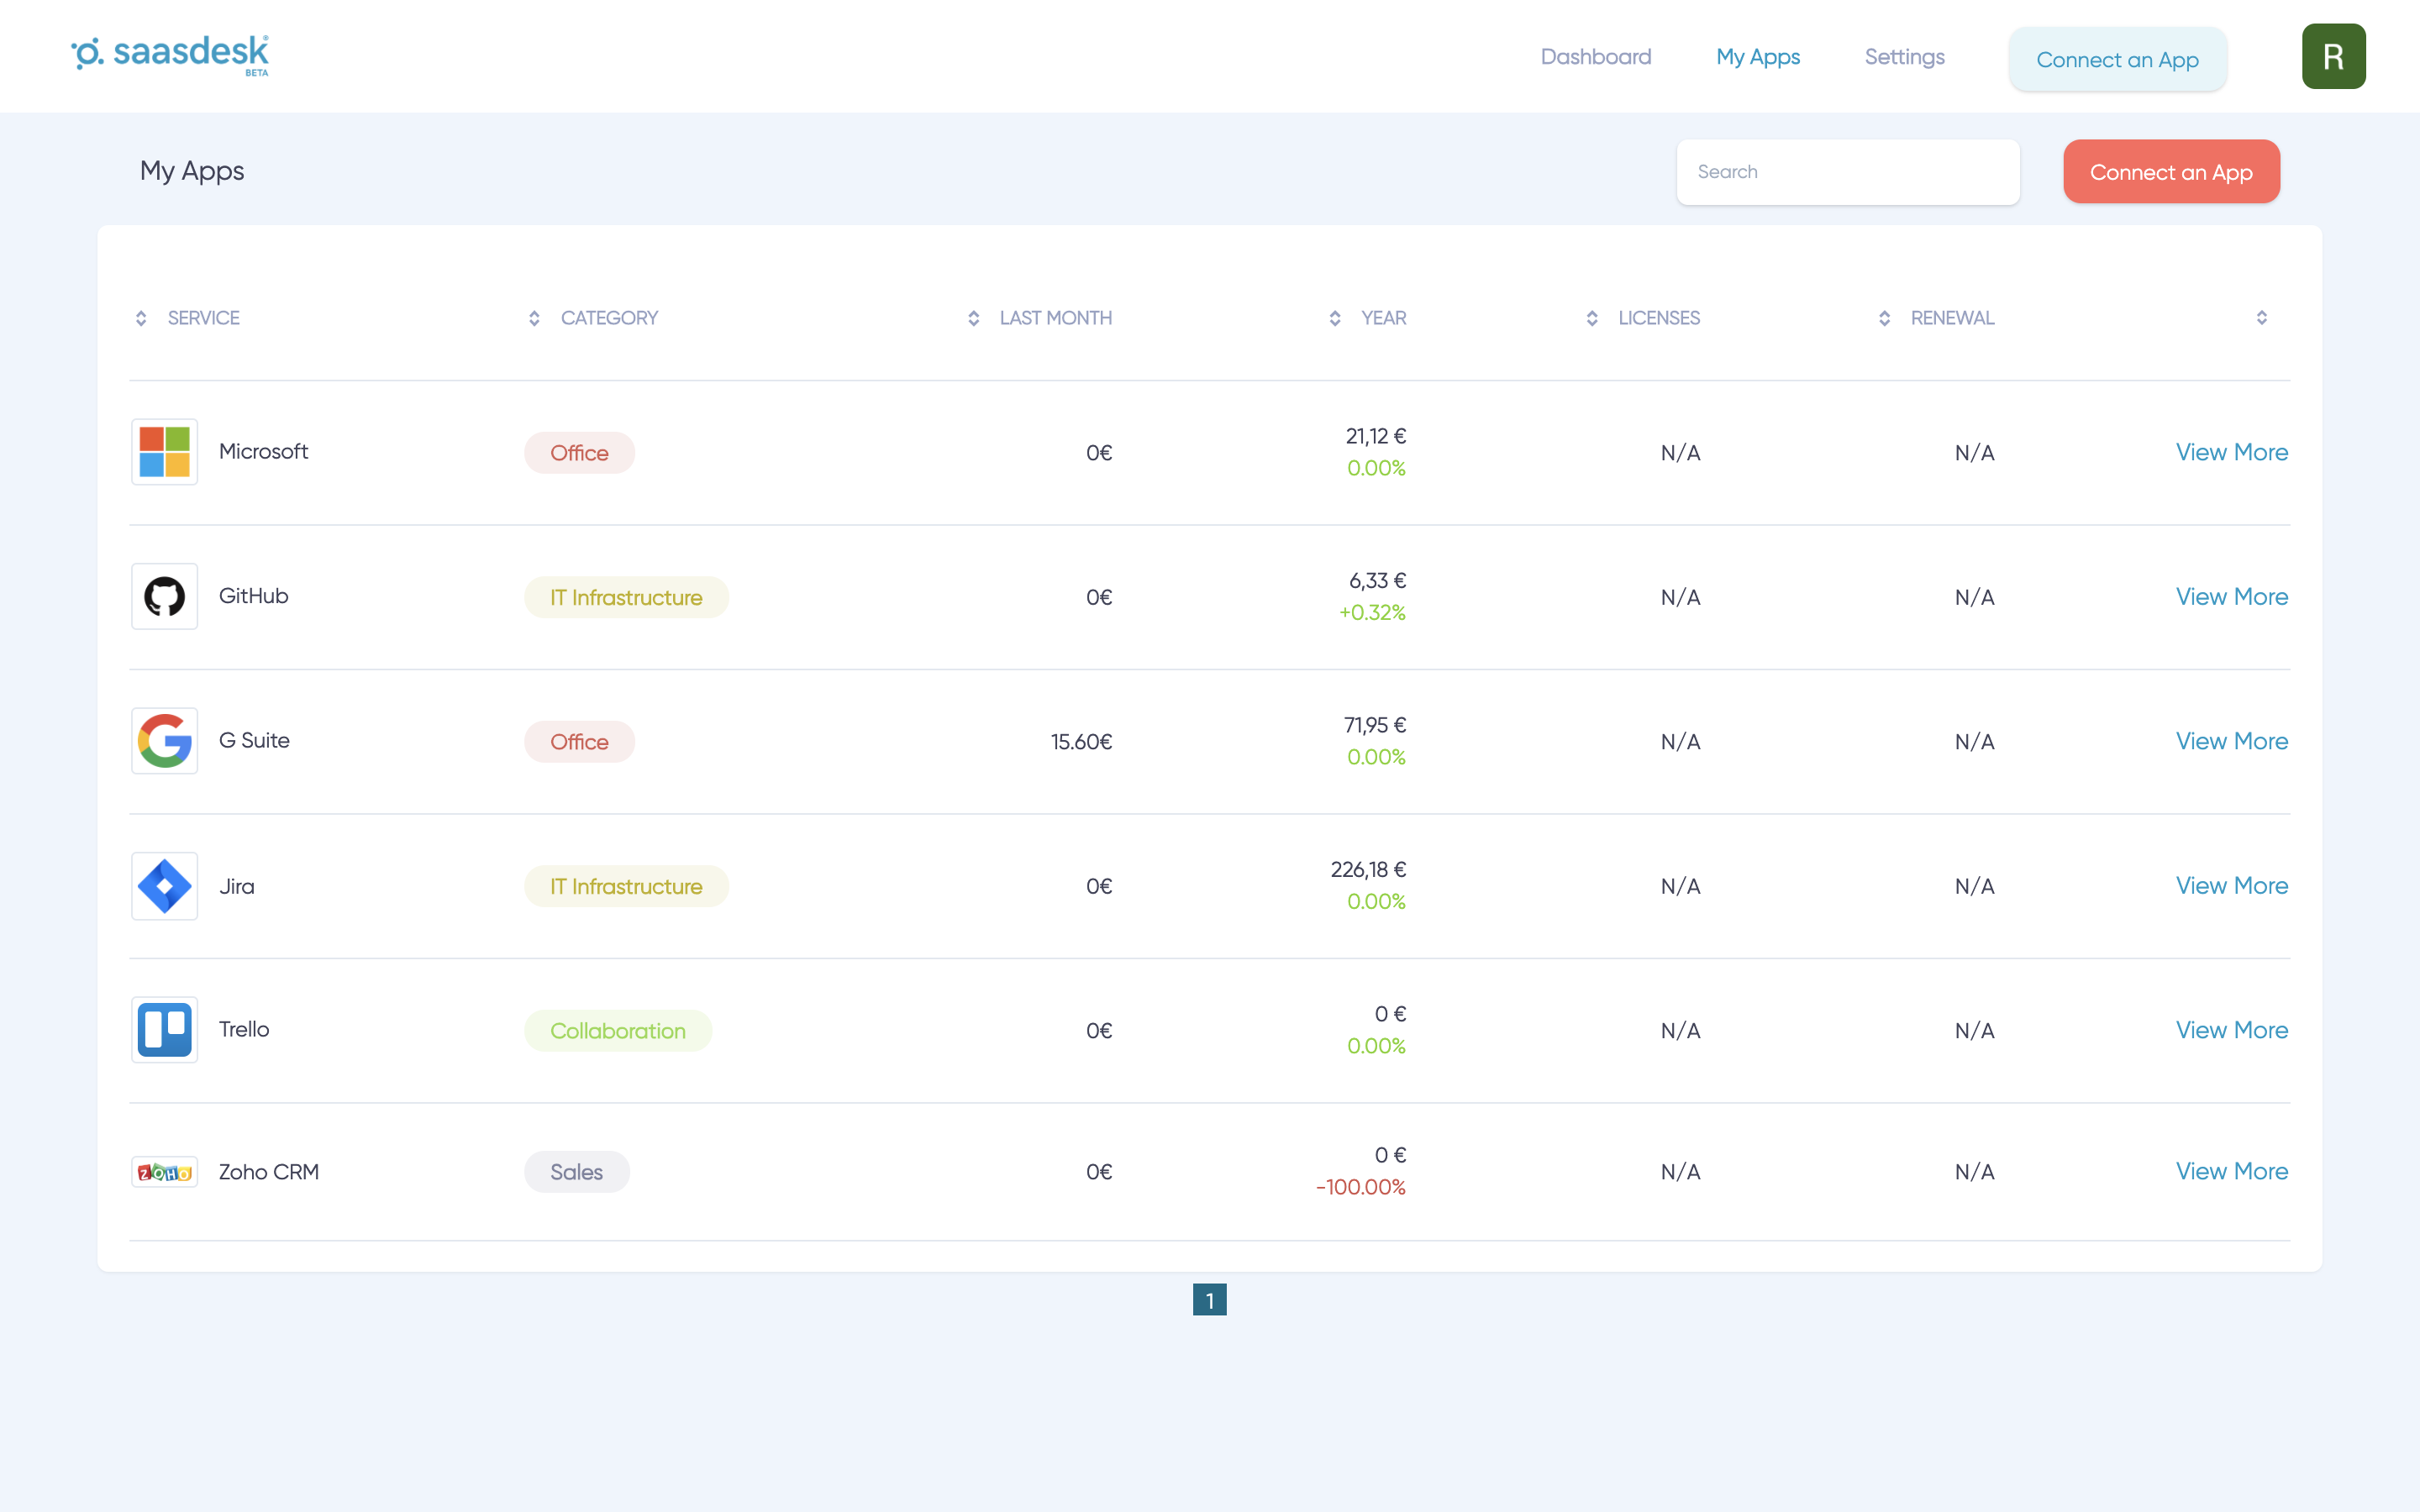Screen dimensions: 2420x1512
Task: Click the 6,33 € year value
Action: pos(1377,581)
